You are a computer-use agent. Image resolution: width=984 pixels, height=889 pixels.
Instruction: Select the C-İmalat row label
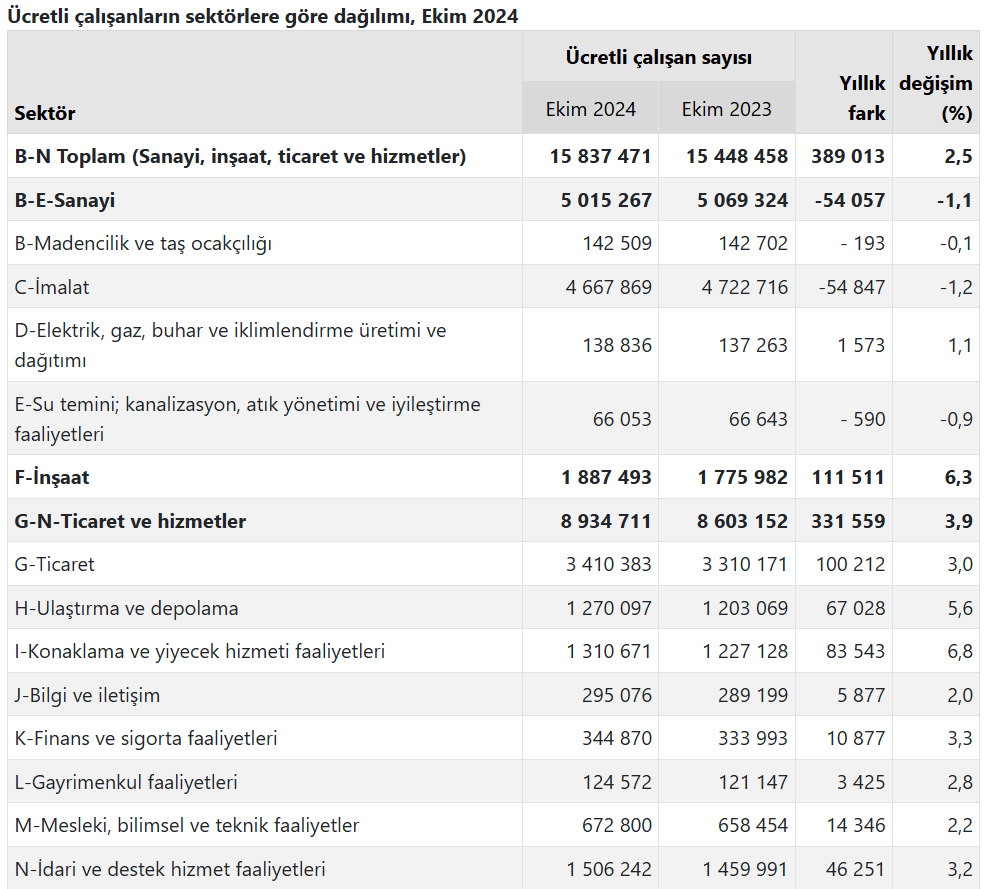[51, 287]
